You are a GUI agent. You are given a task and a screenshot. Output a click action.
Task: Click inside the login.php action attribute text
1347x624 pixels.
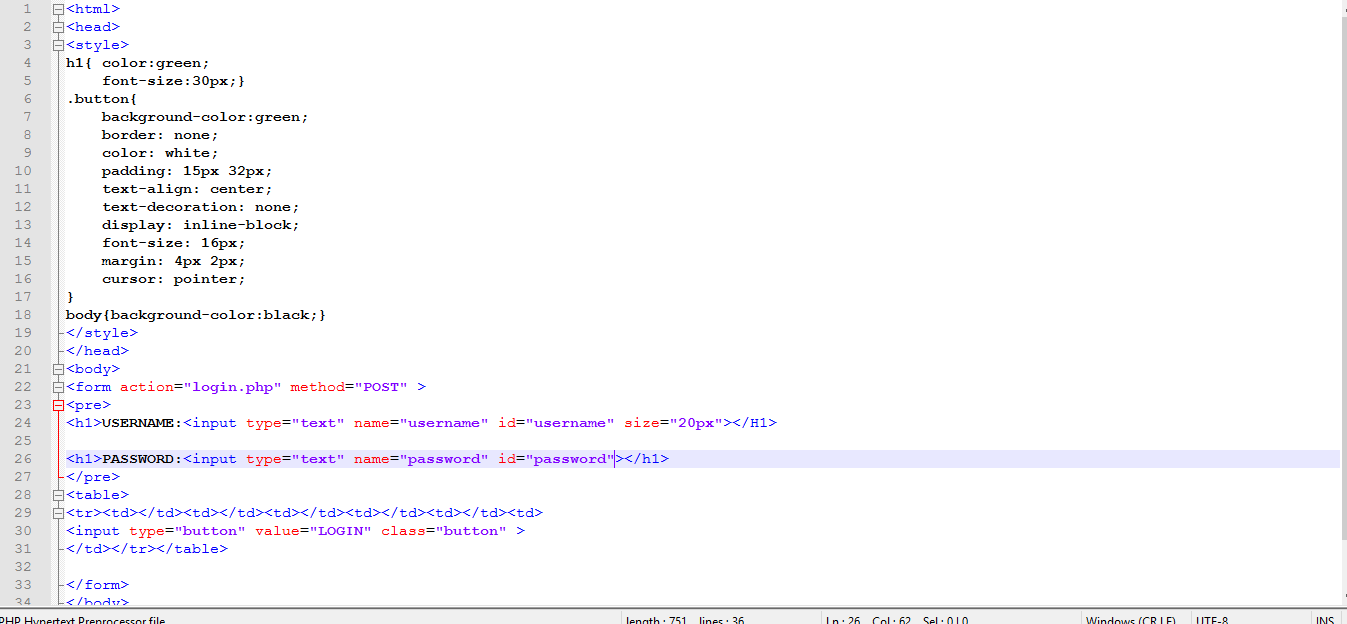click(x=232, y=386)
